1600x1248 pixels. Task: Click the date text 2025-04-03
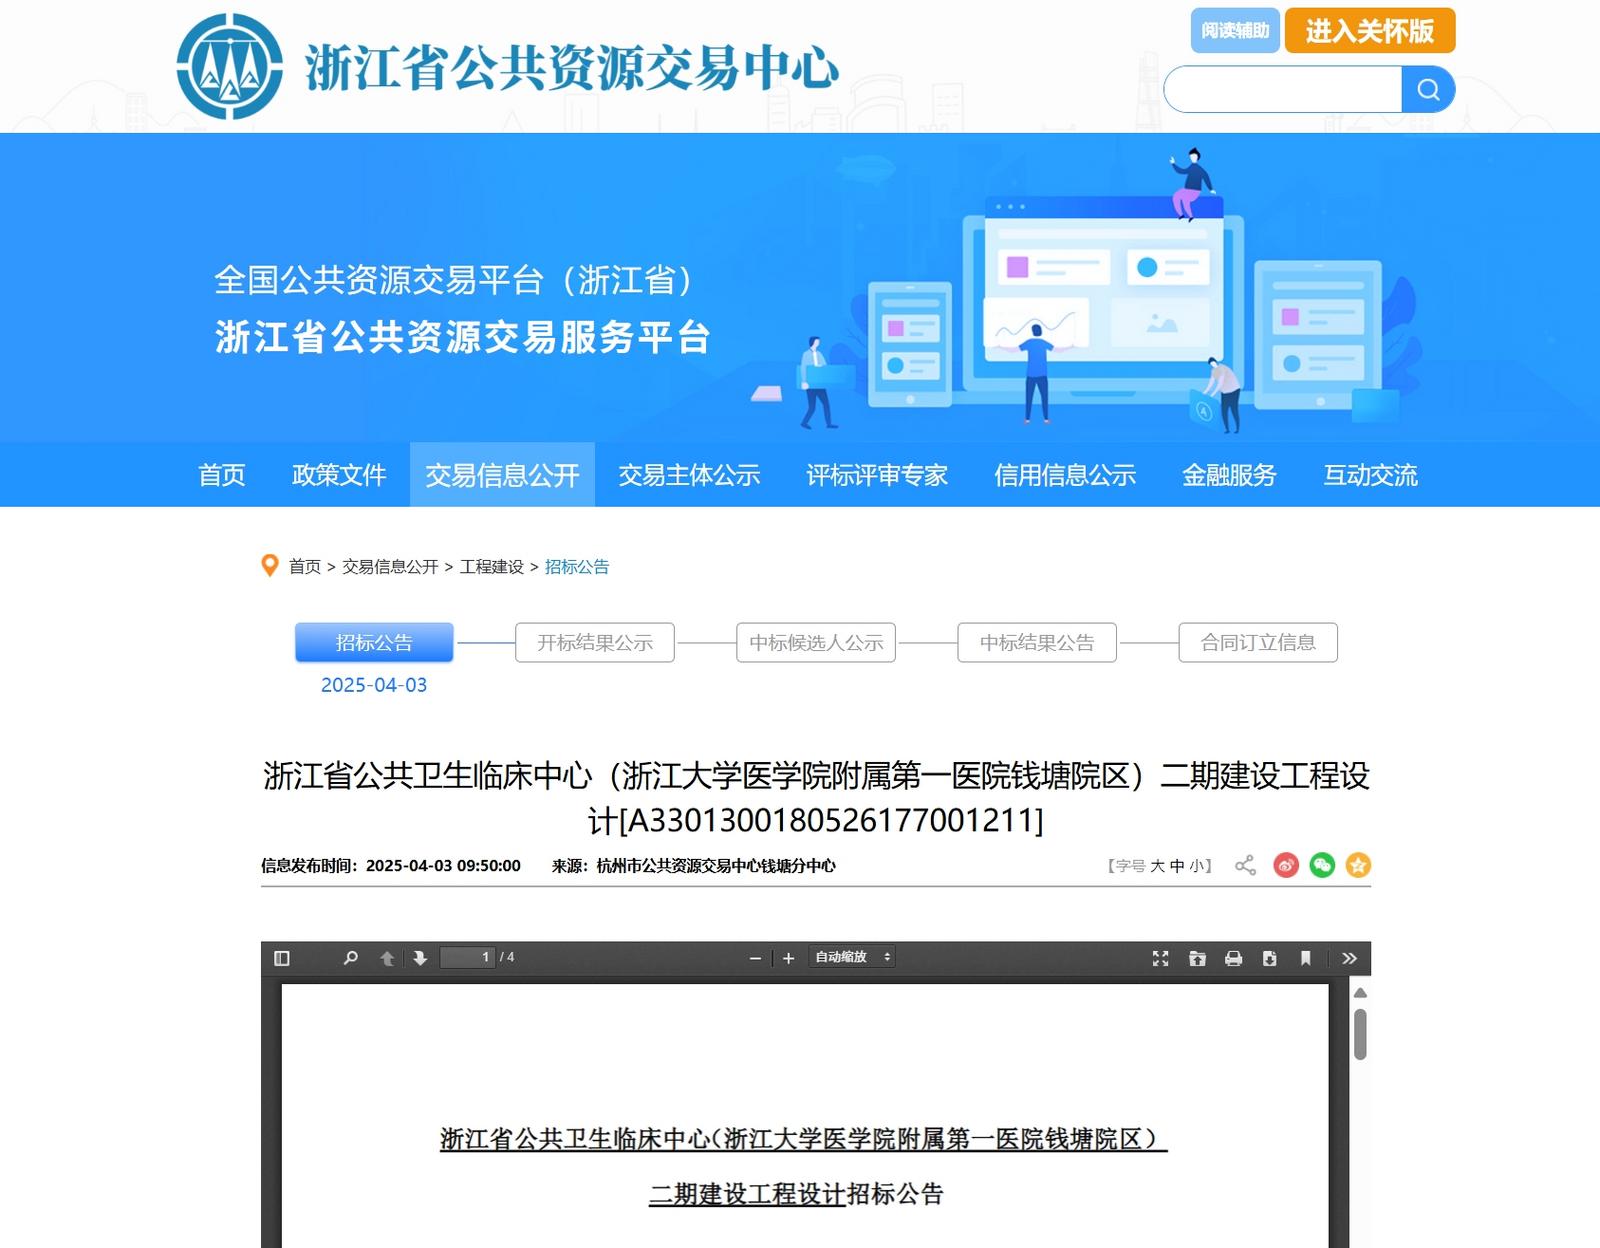coord(374,685)
